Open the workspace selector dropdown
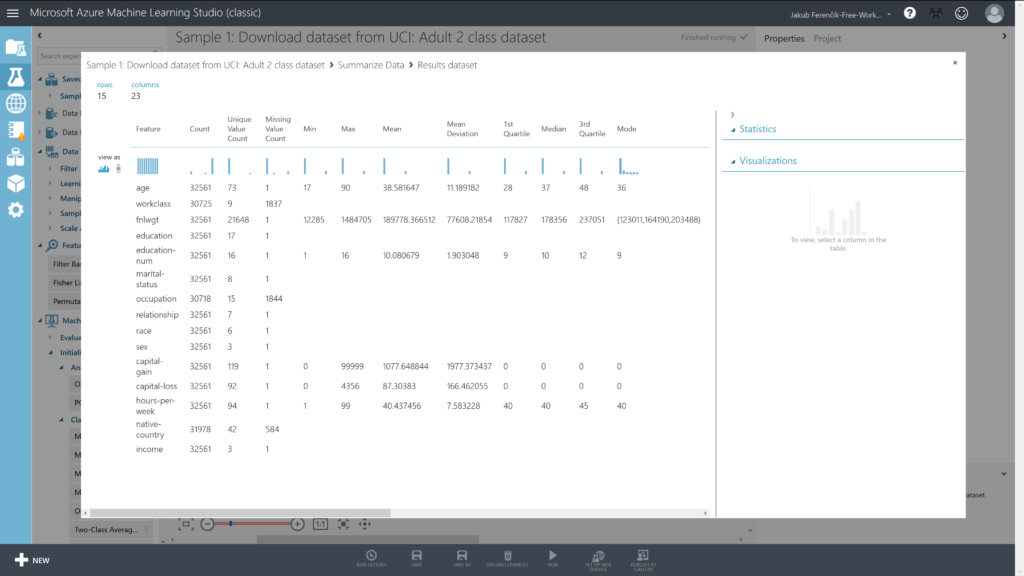The height and width of the screenshot is (576, 1024). [x=837, y=13]
